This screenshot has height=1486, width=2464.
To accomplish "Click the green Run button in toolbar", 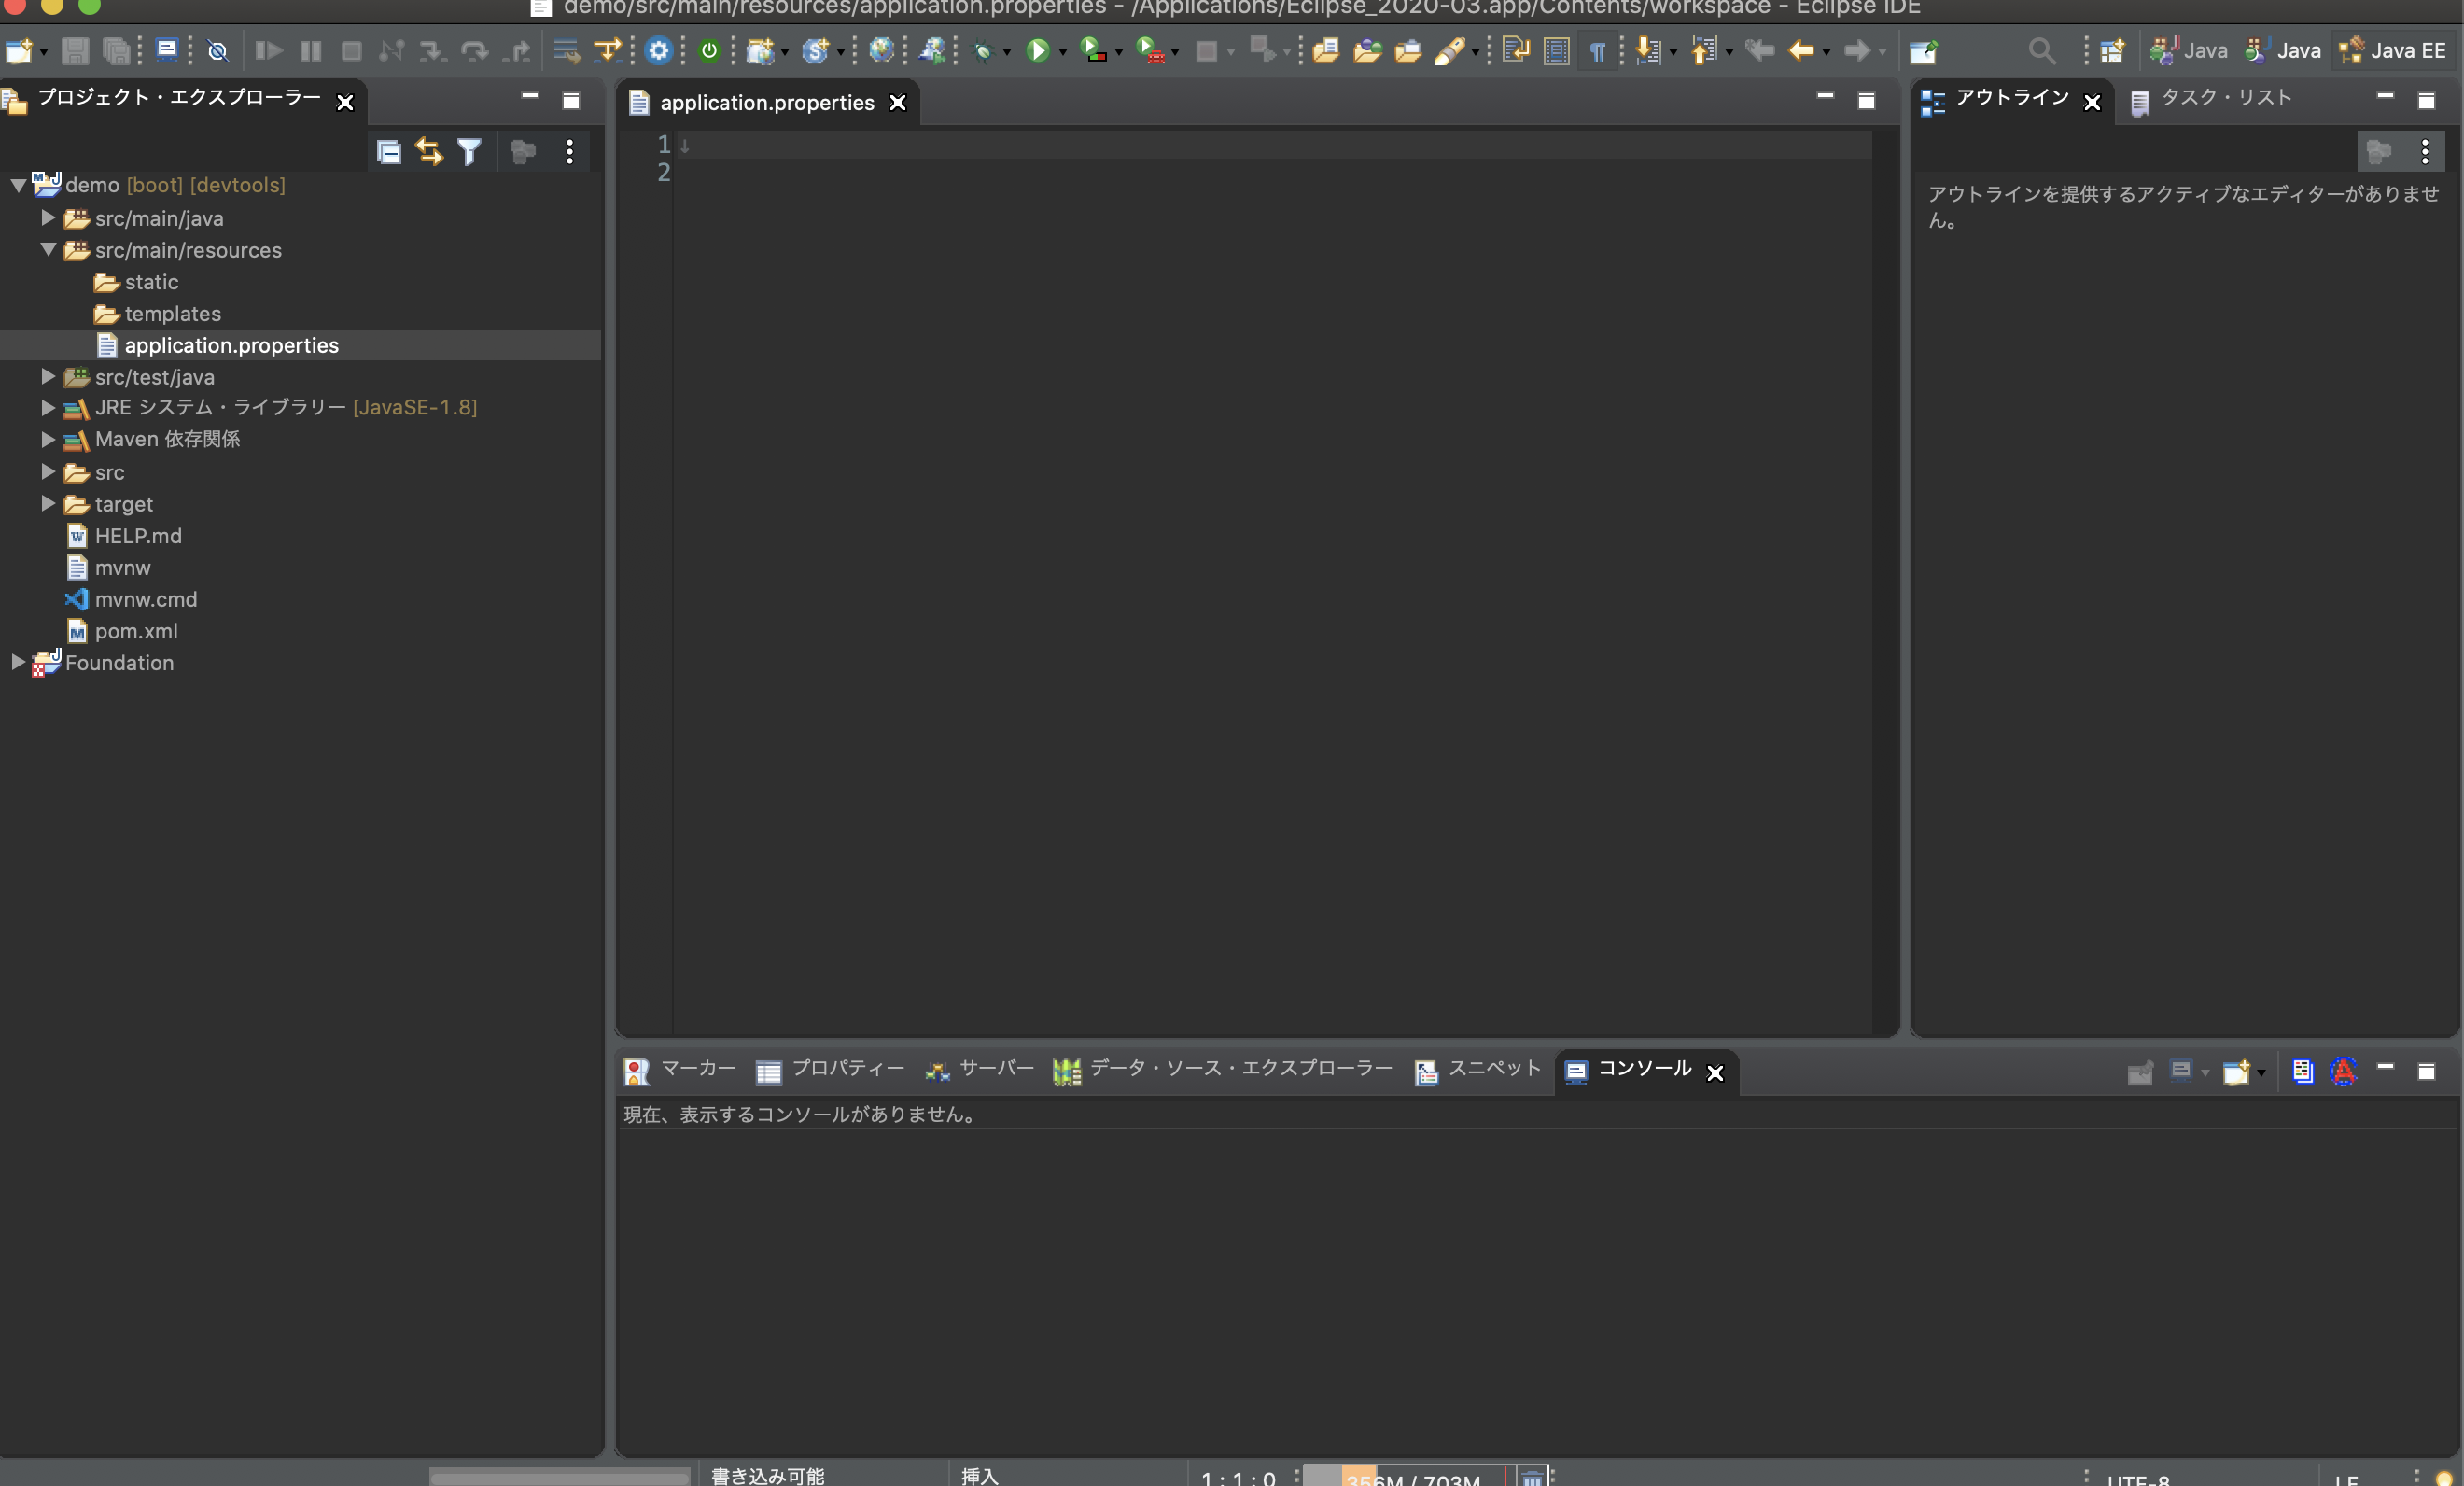I will [x=1037, y=50].
